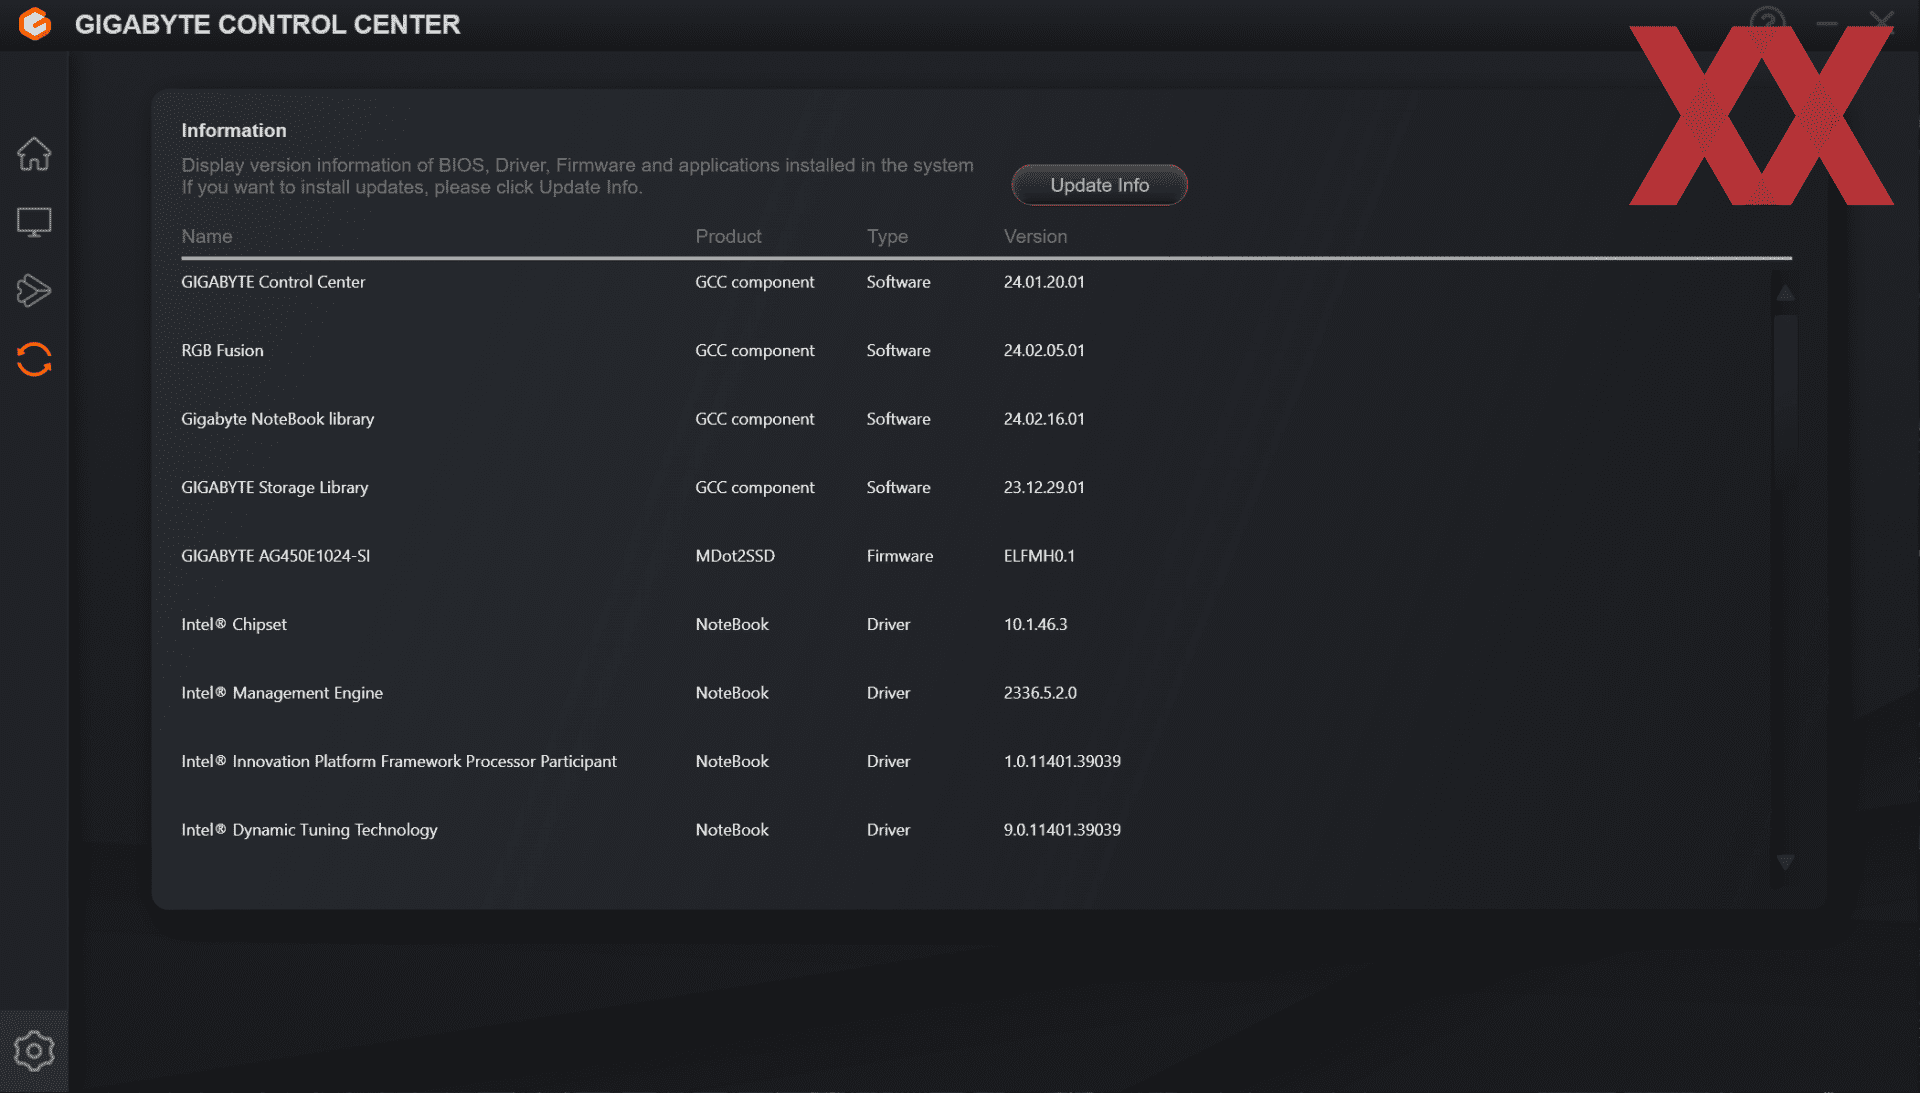Select the RGB Fusion entry

(222, 351)
